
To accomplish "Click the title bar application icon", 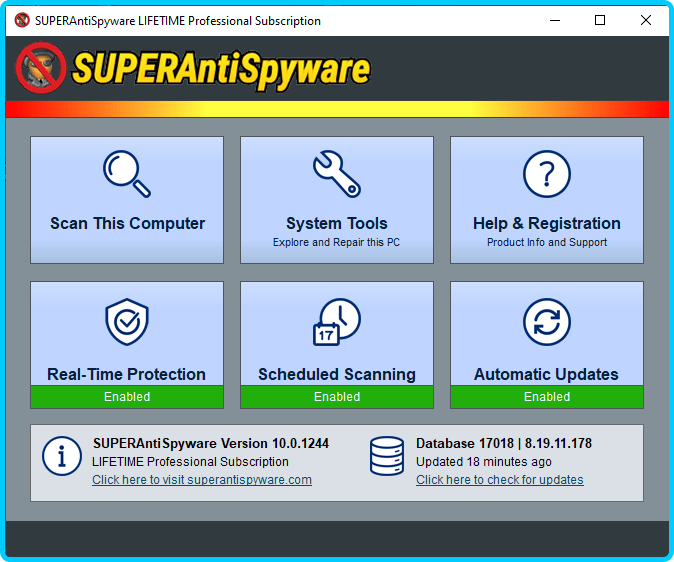I will click(22, 20).
